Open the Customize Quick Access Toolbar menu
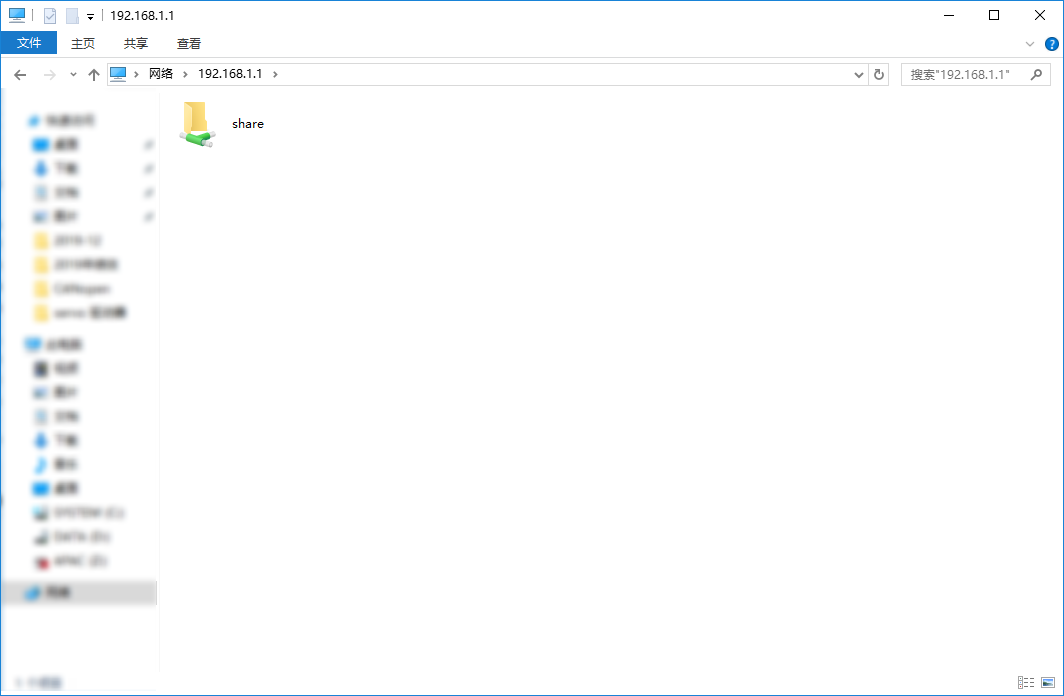The image size is (1064, 696). point(90,15)
